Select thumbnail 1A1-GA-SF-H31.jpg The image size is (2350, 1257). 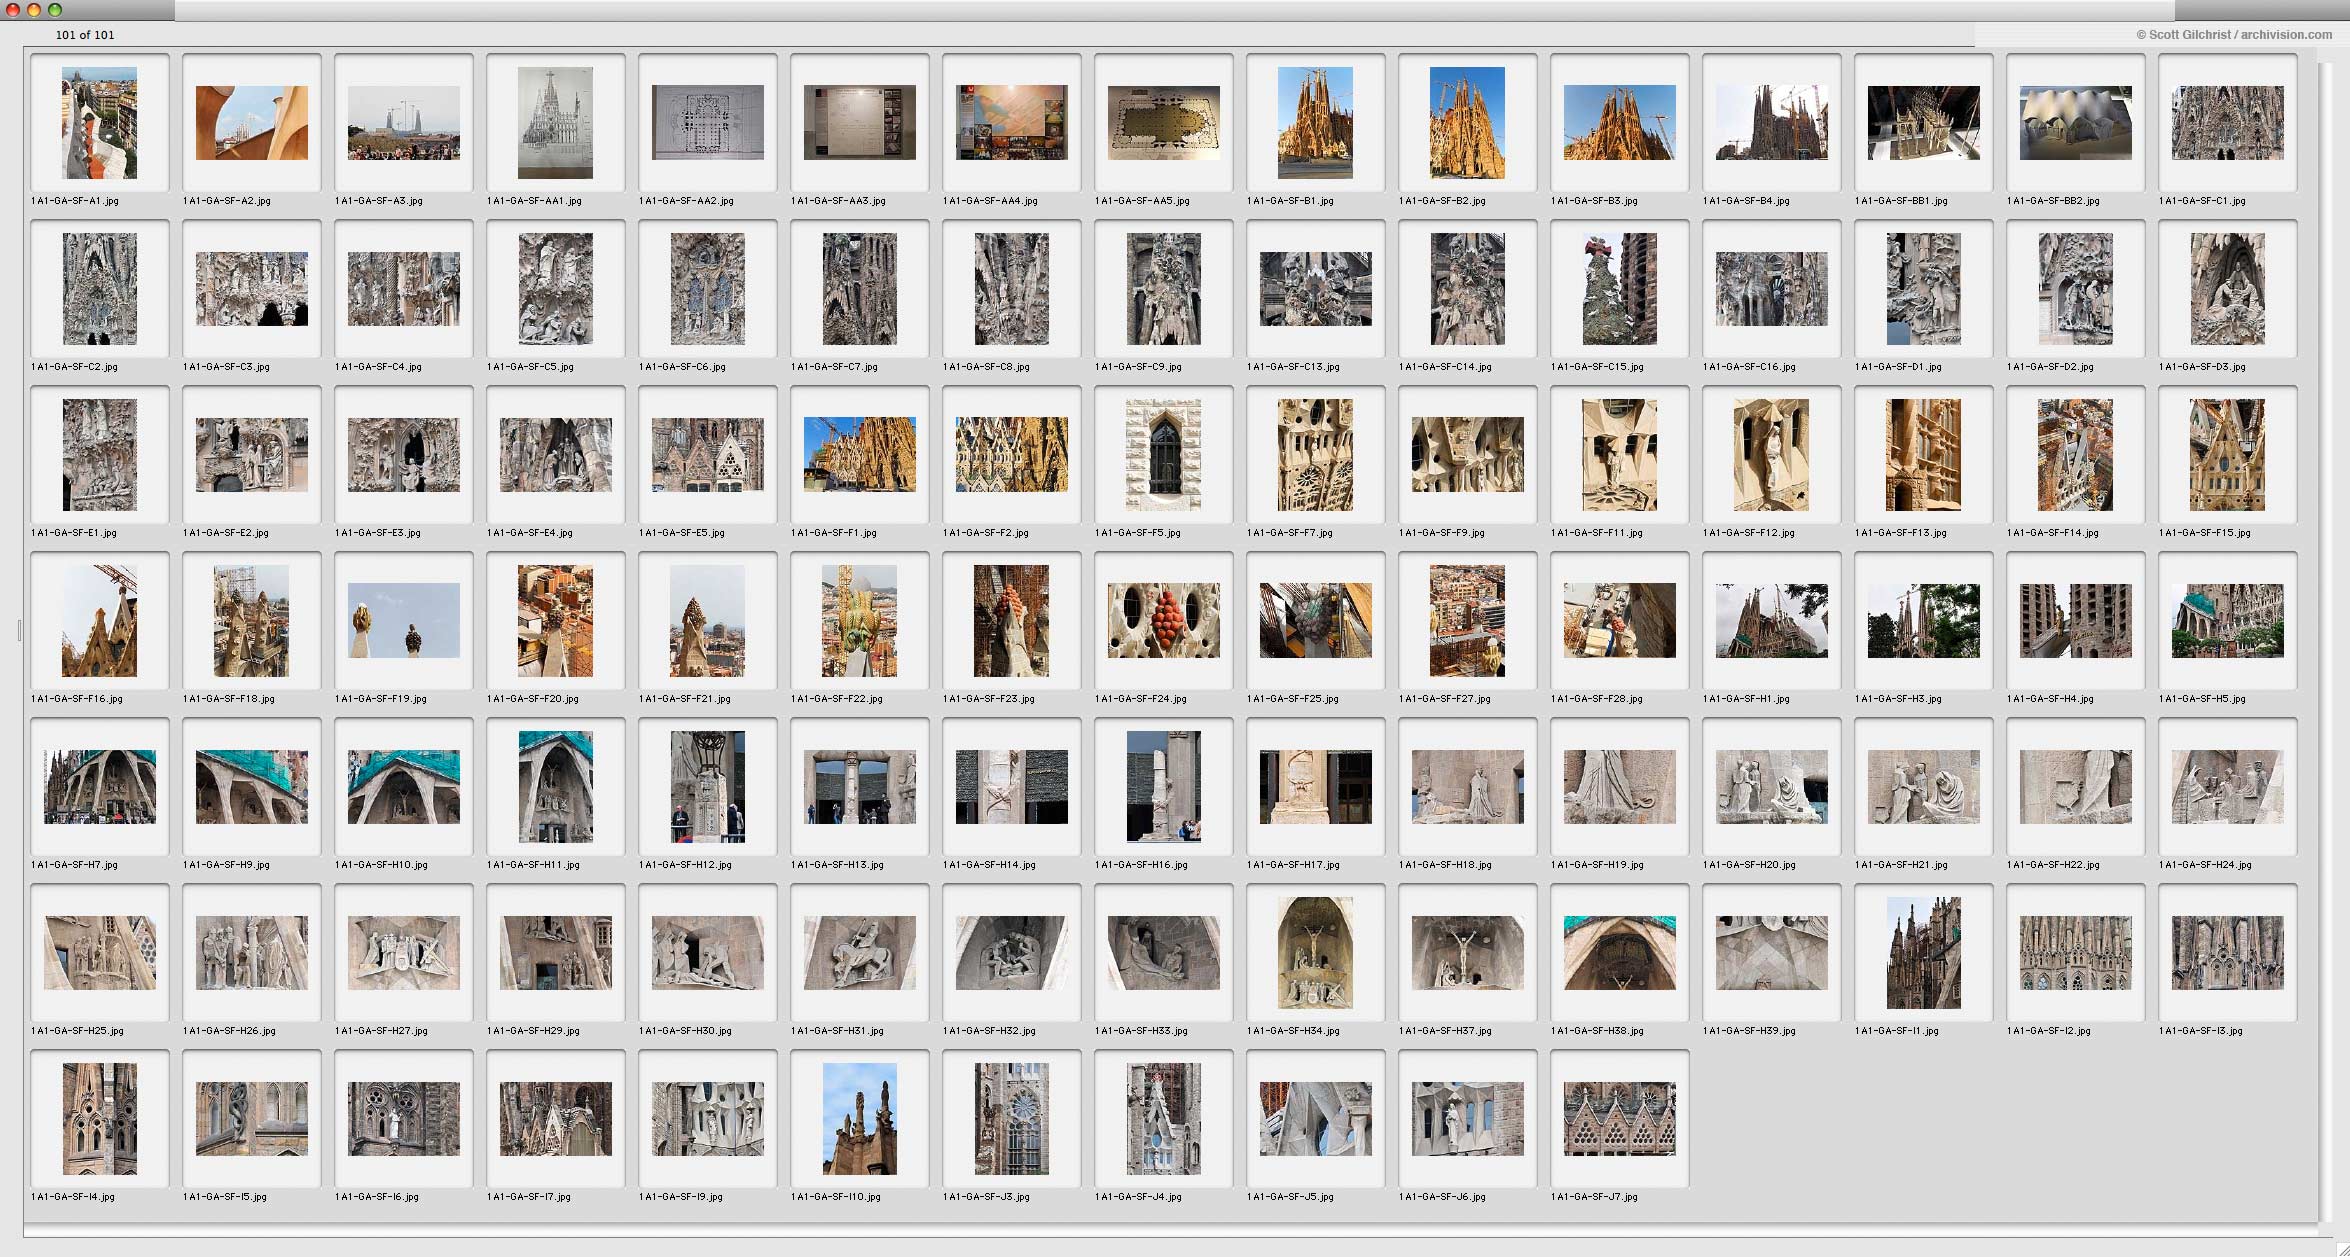pos(859,953)
